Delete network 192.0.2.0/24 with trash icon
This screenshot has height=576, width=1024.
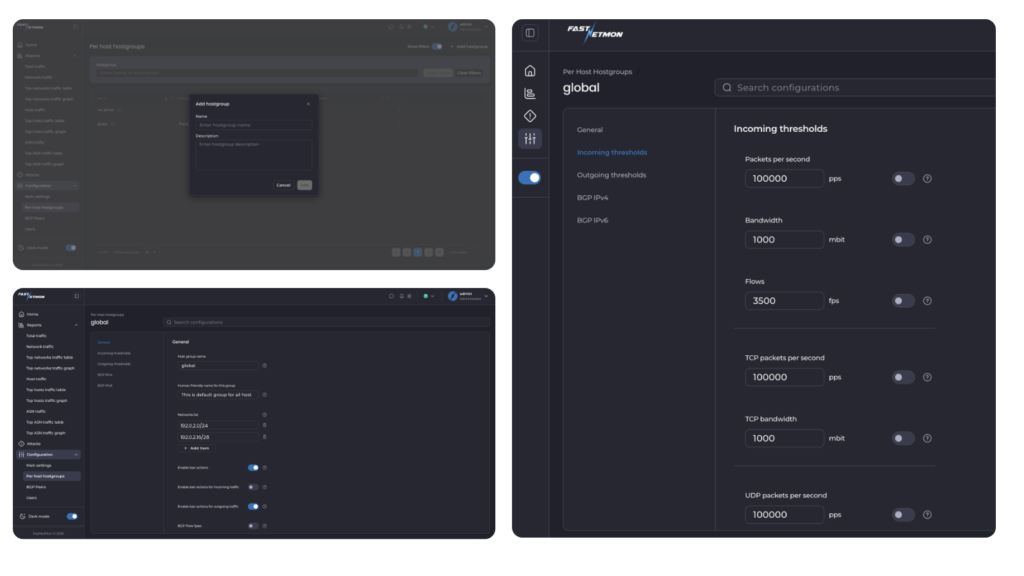pos(264,425)
